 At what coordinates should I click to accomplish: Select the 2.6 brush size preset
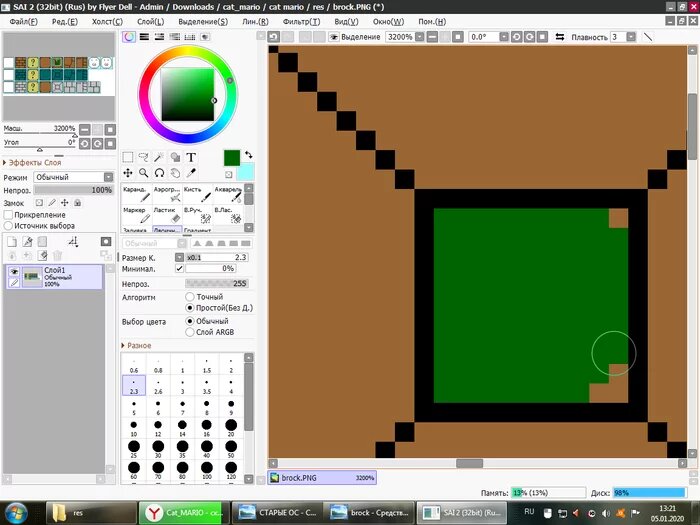coord(158,386)
